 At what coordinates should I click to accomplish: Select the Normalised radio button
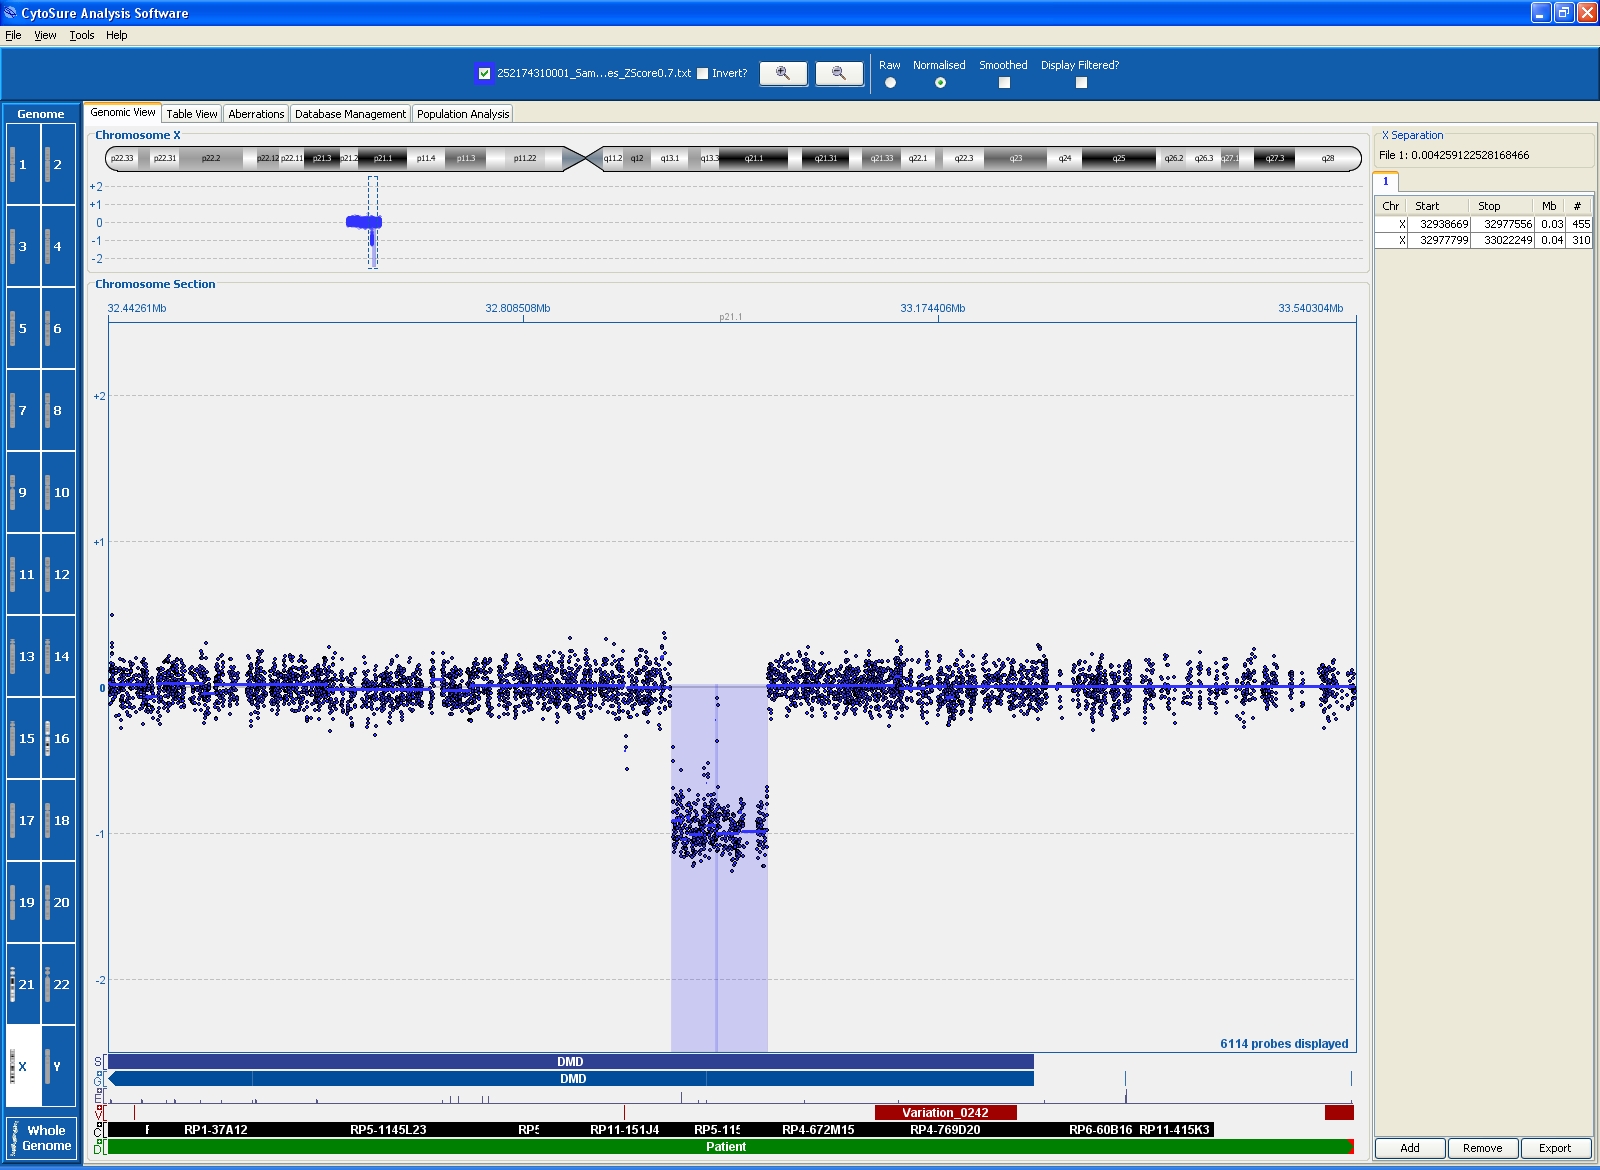pyautogui.click(x=940, y=83)
